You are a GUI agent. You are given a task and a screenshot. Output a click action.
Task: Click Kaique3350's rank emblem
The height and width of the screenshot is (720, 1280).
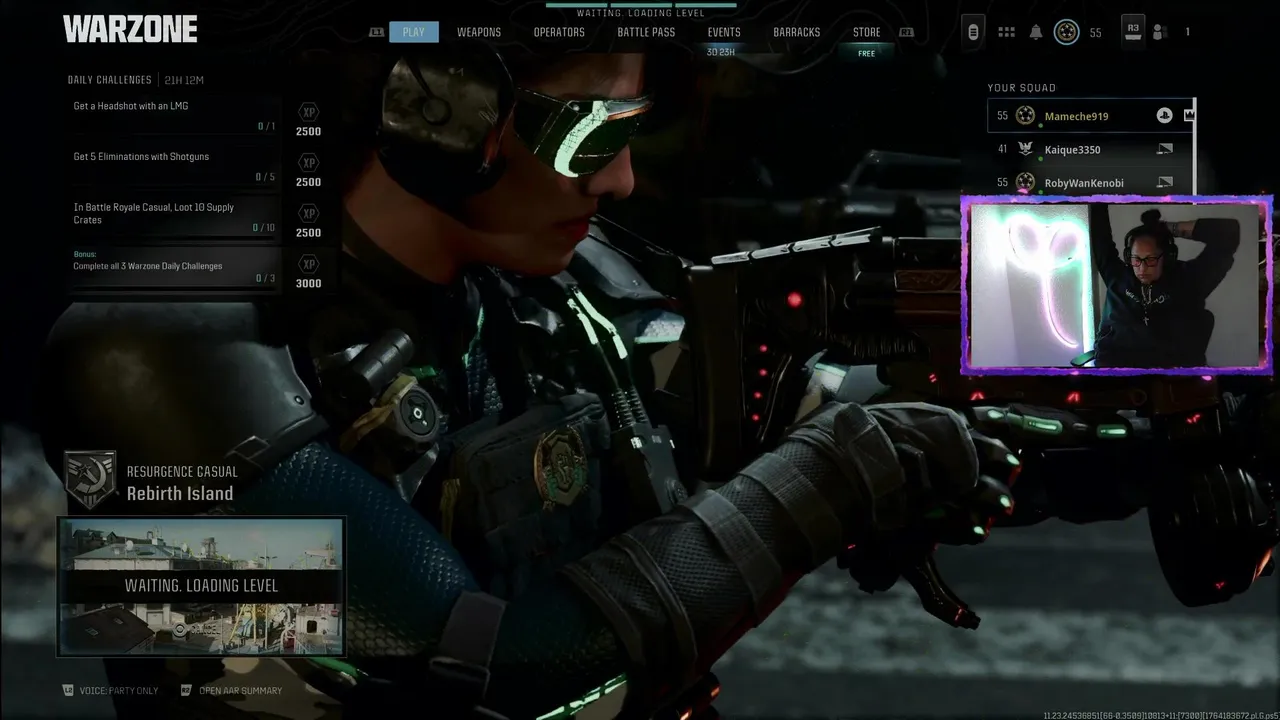tap(1025, 149)
